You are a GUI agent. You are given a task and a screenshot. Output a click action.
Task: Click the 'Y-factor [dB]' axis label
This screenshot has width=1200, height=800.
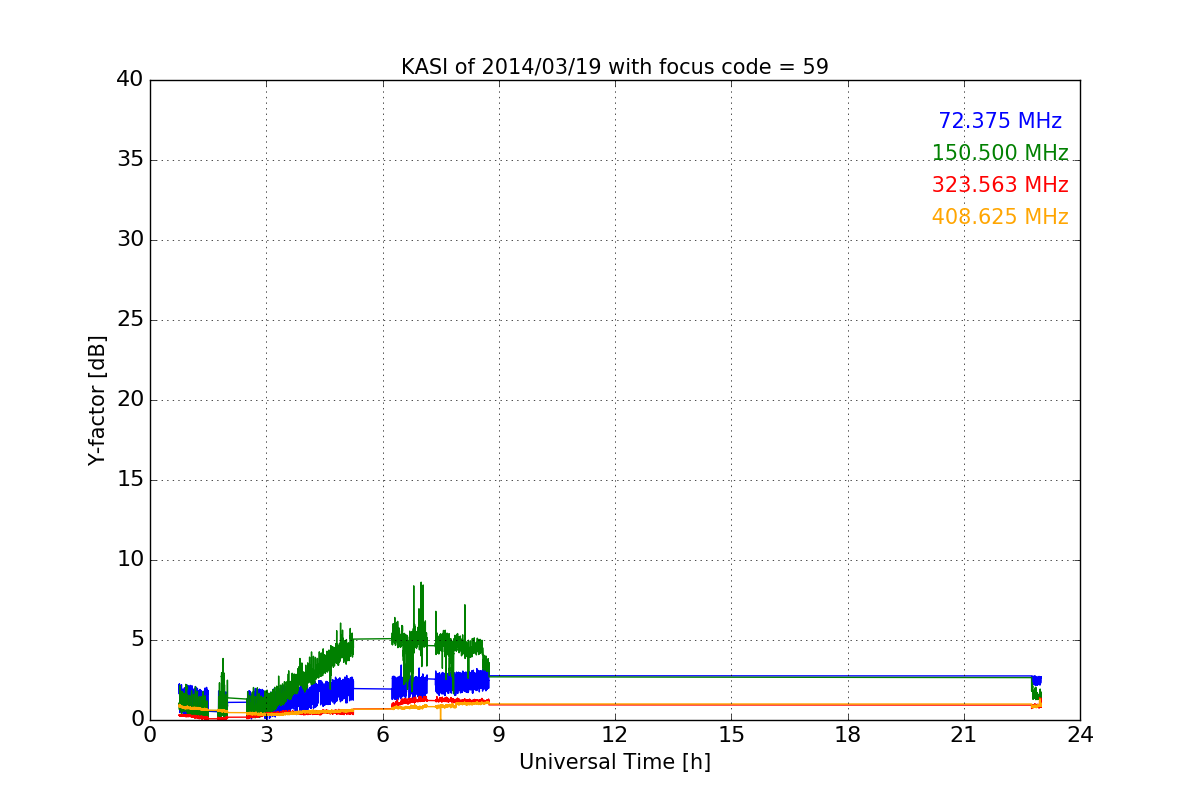(97, 400)
